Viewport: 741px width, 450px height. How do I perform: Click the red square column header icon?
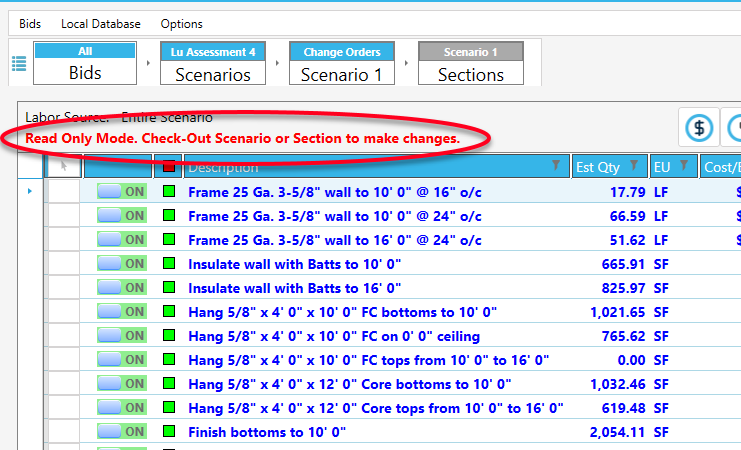click(x=169, y=167)
